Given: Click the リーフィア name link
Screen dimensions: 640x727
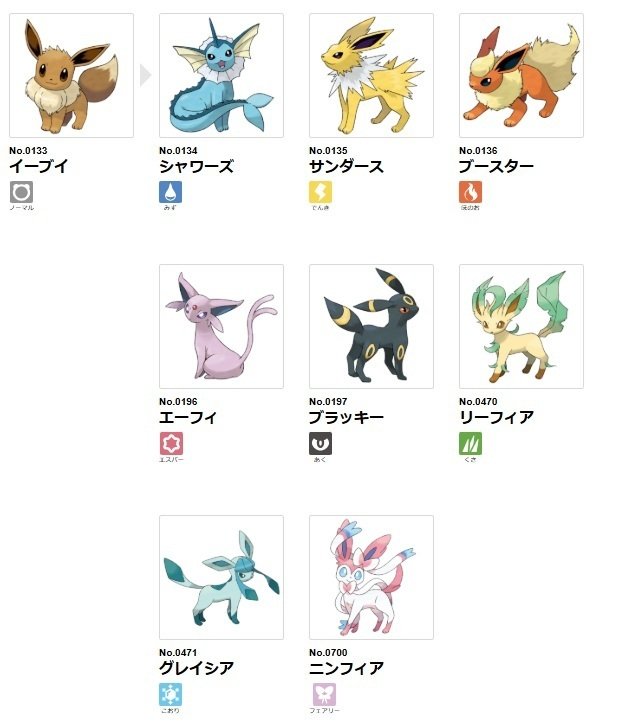Looking at the screenshot, I should 496,417.
